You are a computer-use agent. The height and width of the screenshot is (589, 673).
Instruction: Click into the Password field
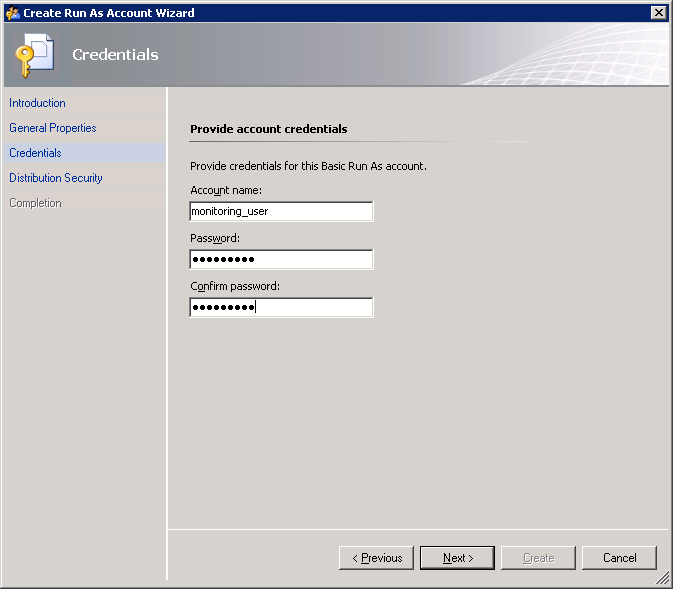281,259
